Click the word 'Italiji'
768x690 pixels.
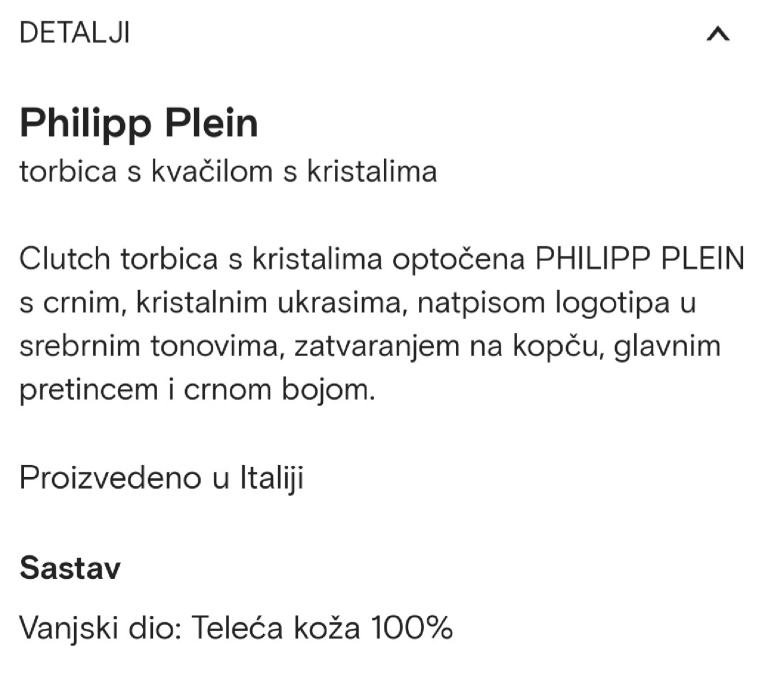point(270,477)
